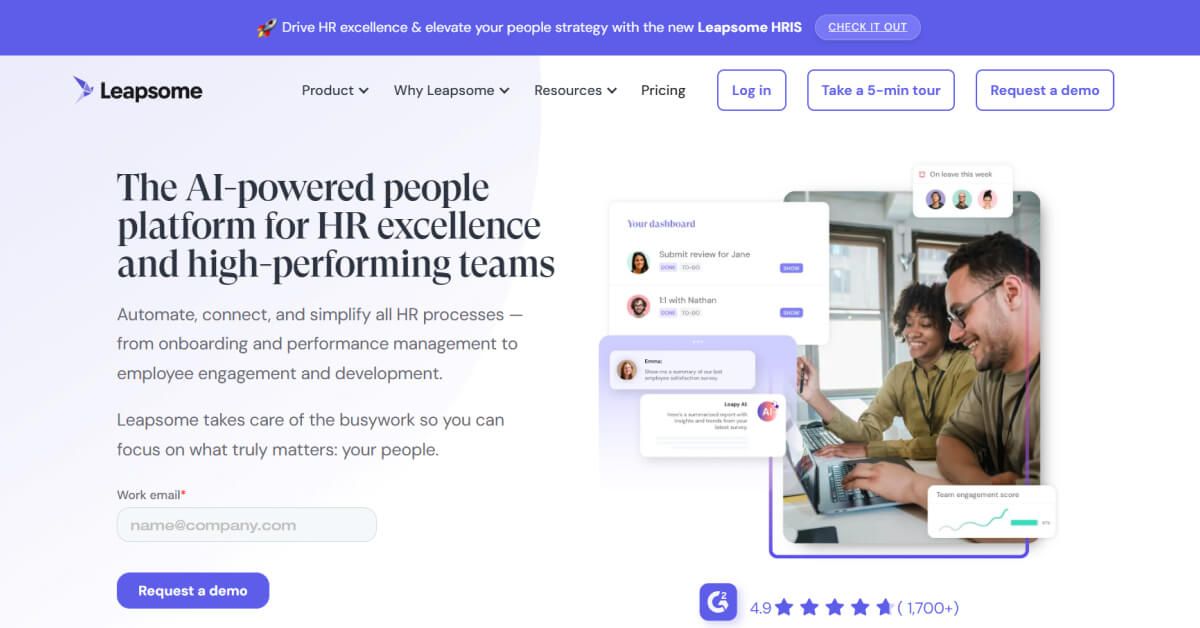Open the Pricing page
This screenshot has width=1200, height=628.
tap(663, 90)
